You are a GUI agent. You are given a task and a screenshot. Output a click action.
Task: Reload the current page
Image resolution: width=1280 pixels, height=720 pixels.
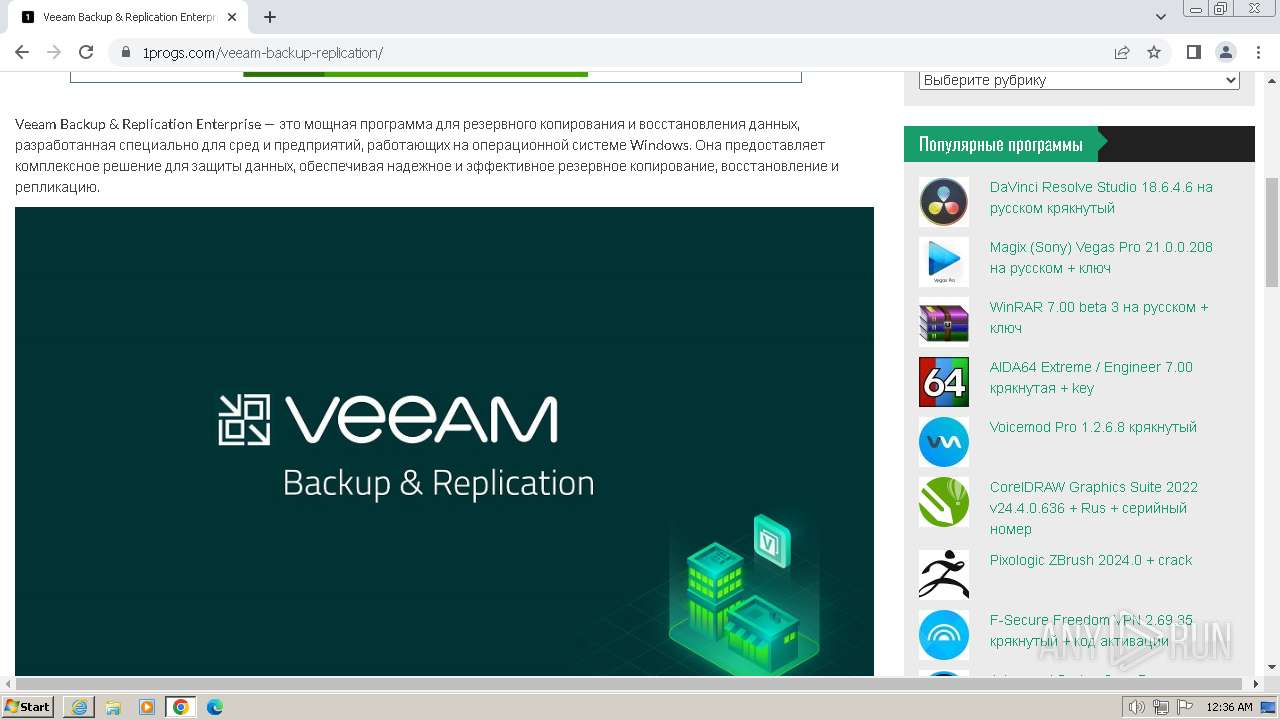coord(86,52)
